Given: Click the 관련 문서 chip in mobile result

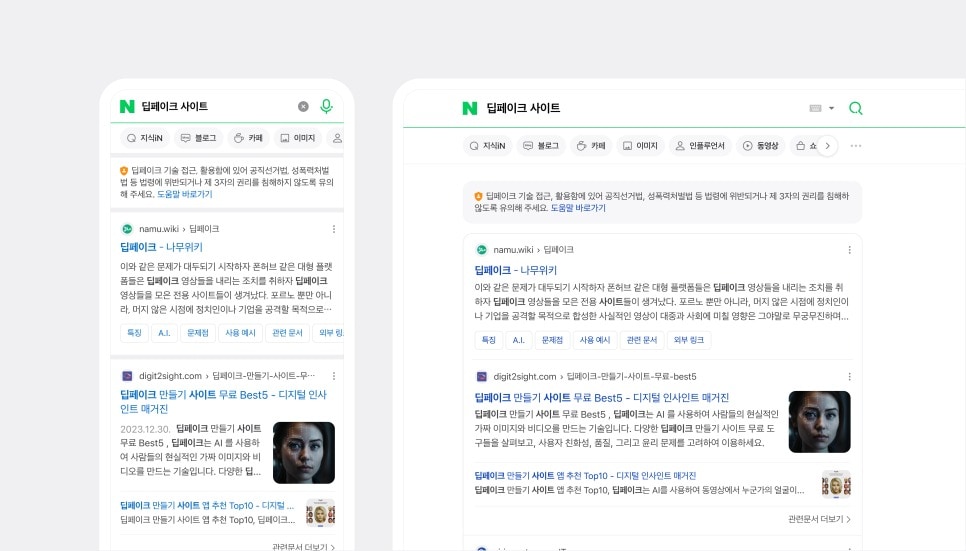Looking at the screenshot, I should tap(287, 333).
